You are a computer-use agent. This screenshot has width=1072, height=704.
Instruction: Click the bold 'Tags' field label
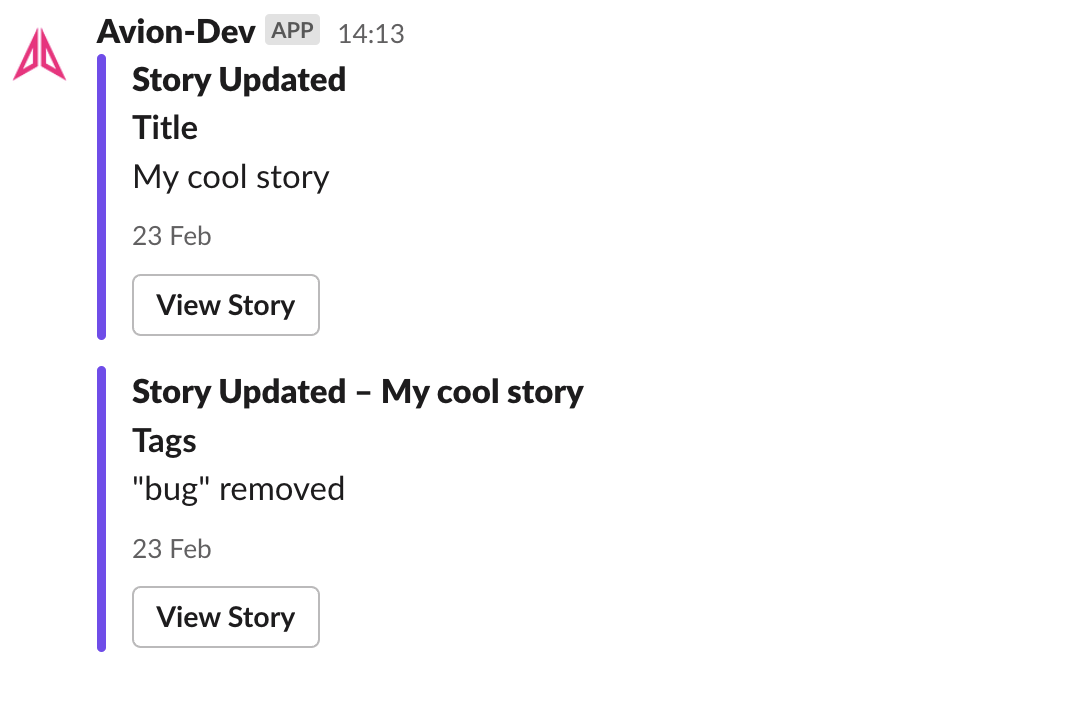(x=164, y=441)
